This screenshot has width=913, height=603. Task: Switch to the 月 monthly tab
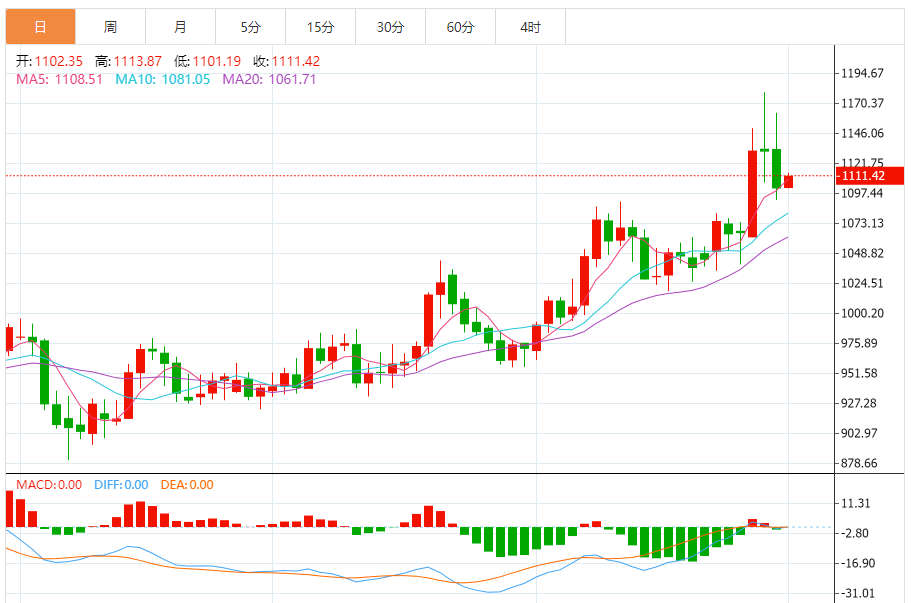click(181, 27)
